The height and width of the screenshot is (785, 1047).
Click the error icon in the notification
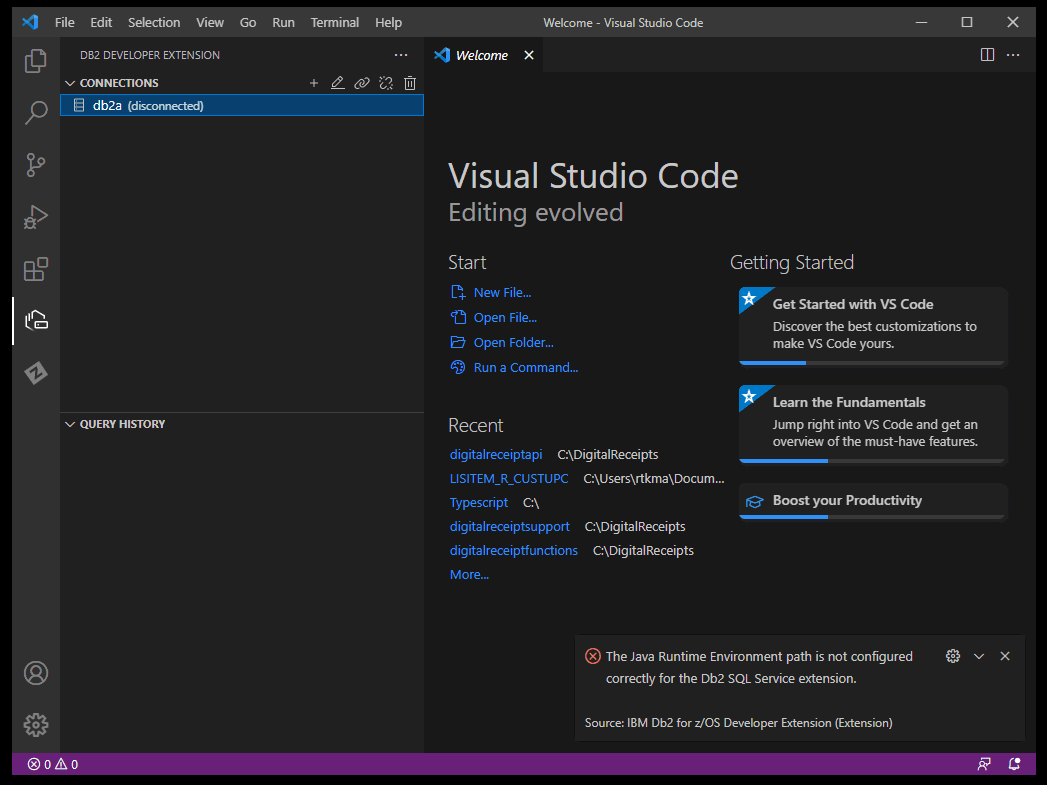(x=592, y=656)
